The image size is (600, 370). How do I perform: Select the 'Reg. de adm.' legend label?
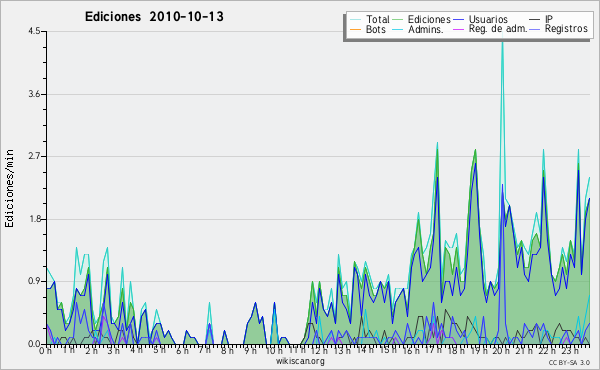pyautogui.click(x=498, y=29)
